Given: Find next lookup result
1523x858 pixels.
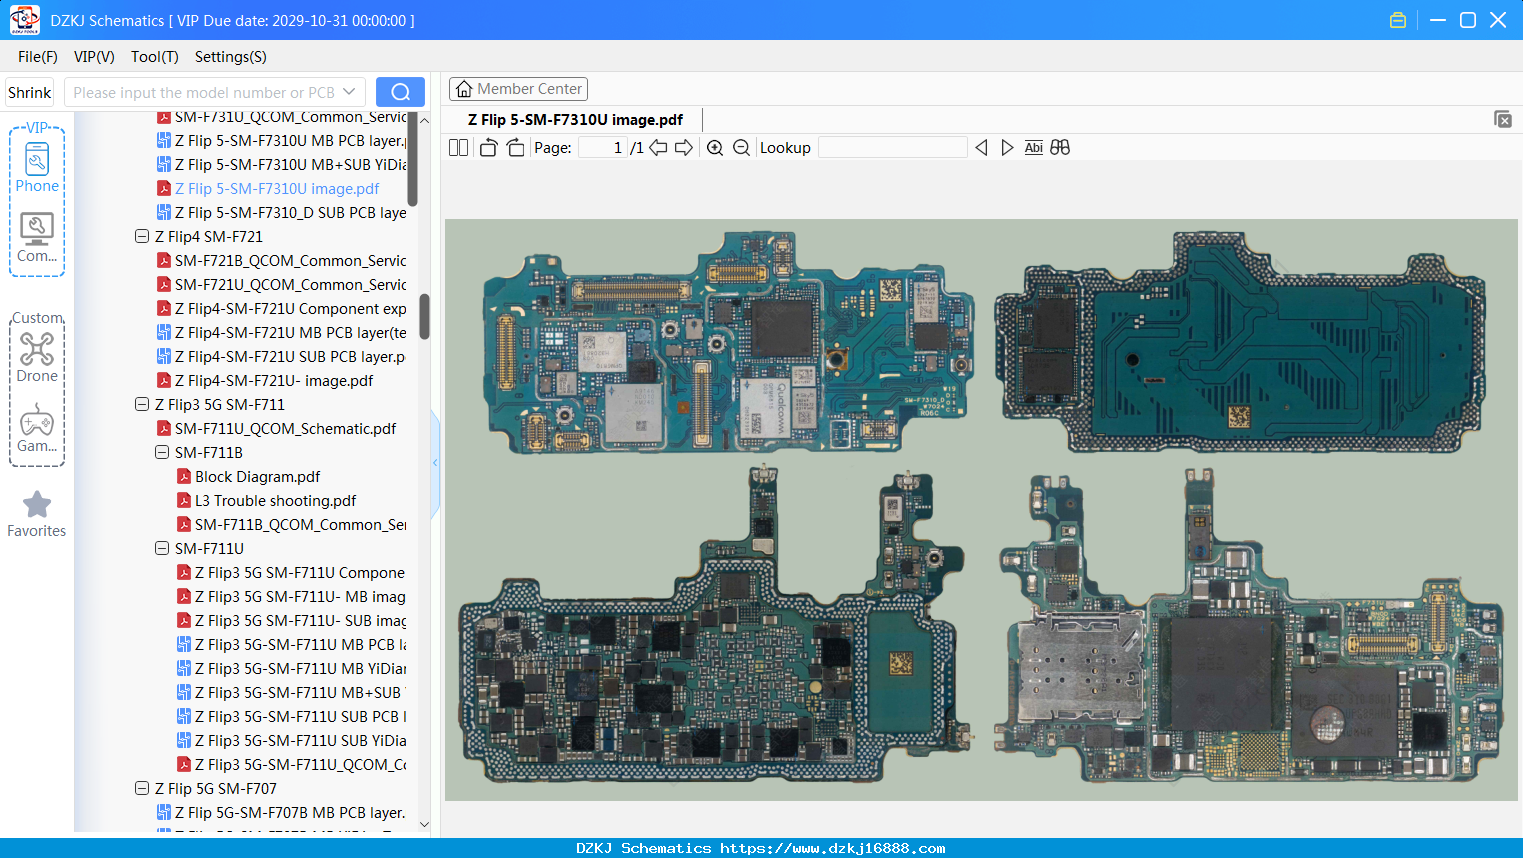Looking at the screenshot, I should [1007, 148].
